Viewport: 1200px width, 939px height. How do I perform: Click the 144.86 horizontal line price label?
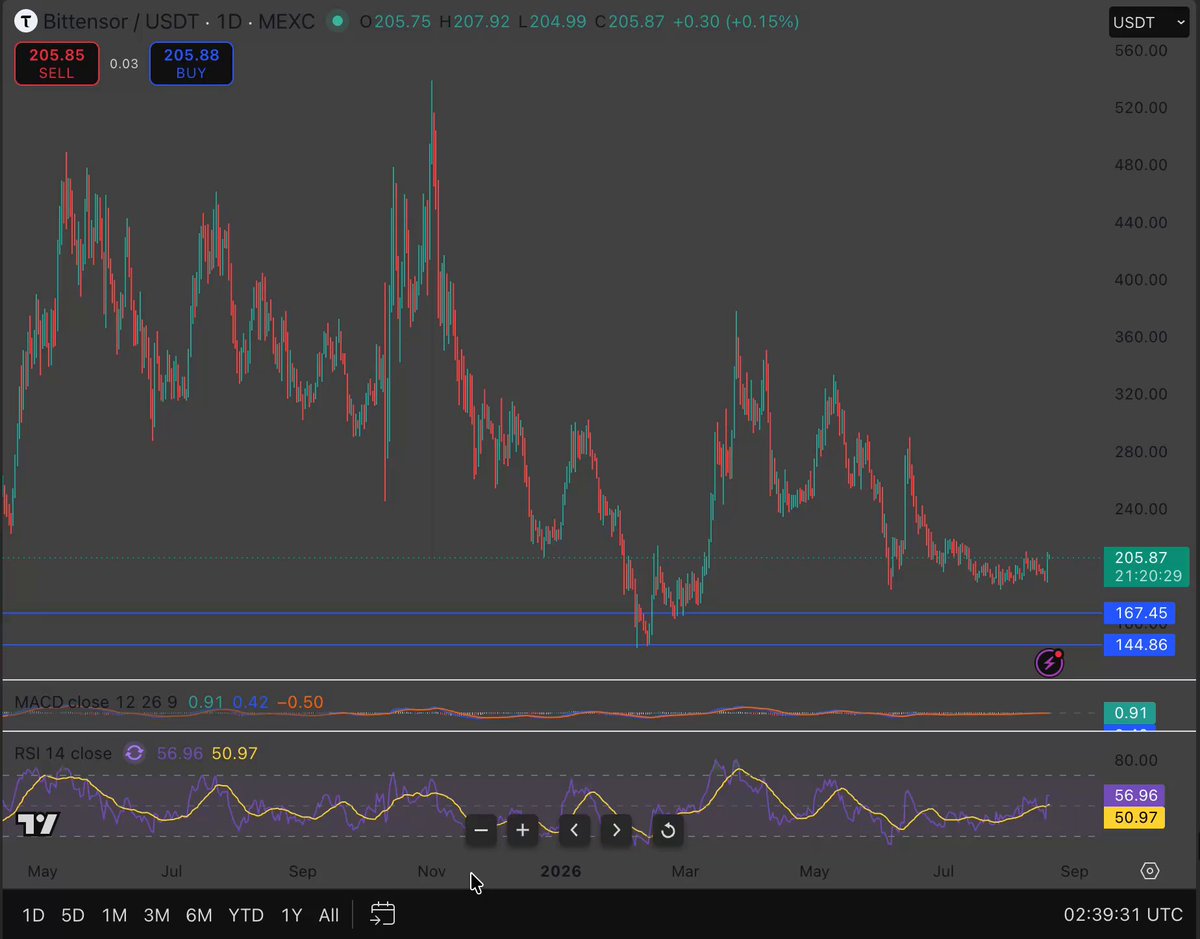click(x=1140, y=645)
